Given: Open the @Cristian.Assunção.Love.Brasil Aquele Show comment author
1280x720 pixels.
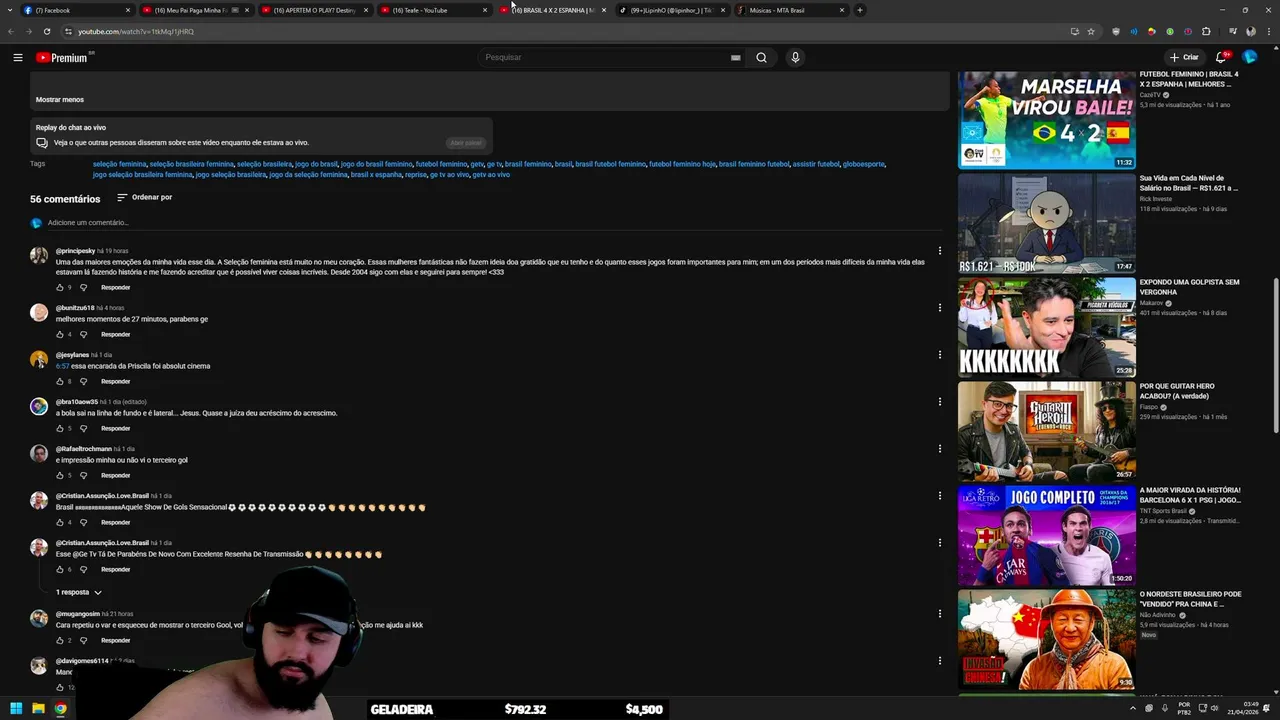Looking at the screenshot, I should click(102, 496).
